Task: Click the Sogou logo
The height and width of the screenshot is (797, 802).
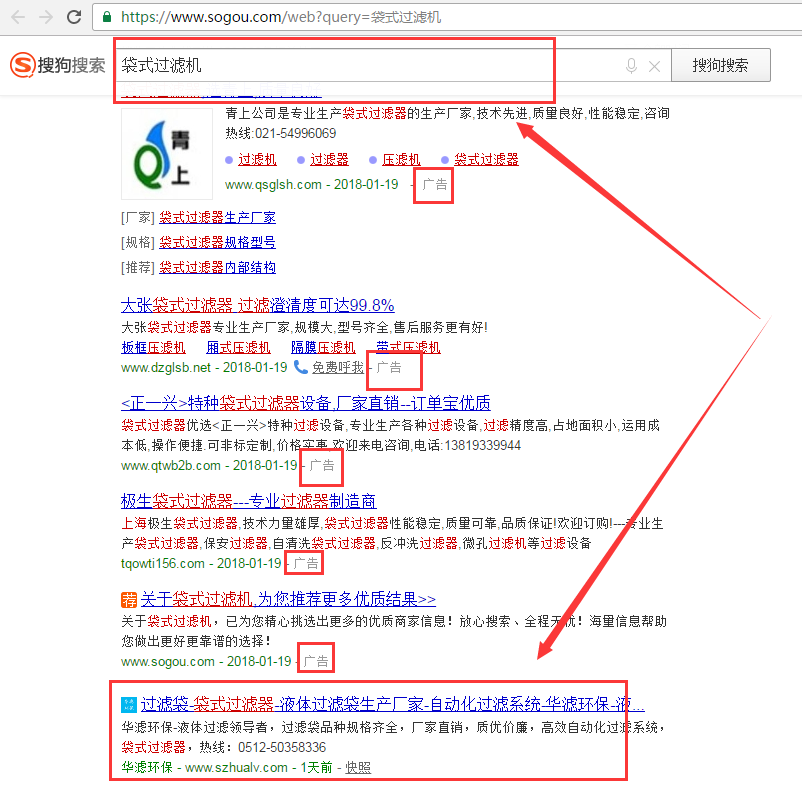Action: (57, 65)
